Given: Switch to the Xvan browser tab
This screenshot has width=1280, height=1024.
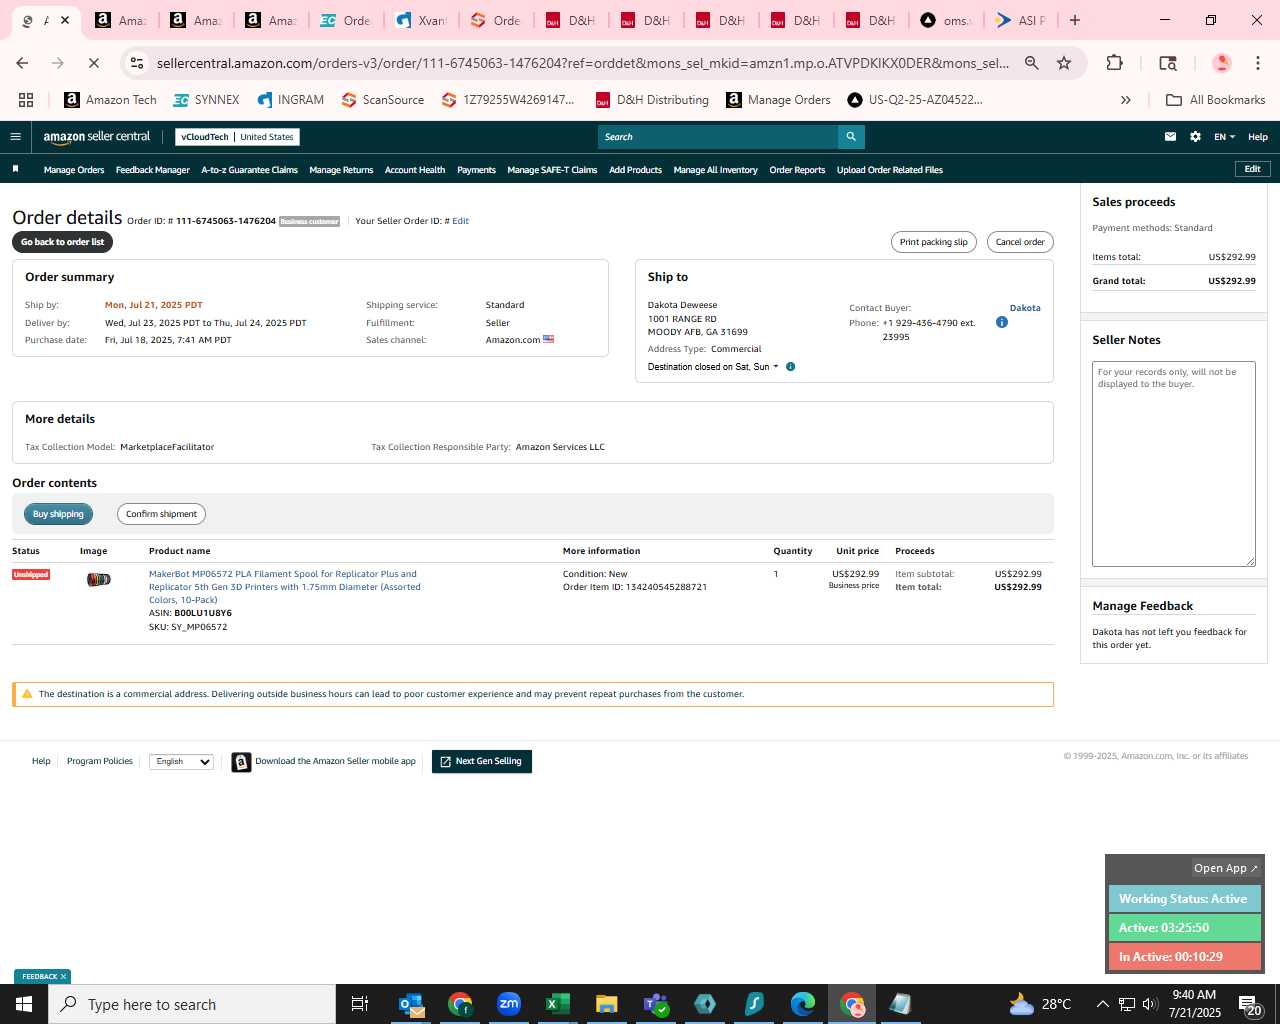Looking at the screenshot, I should tap(421, 20).
